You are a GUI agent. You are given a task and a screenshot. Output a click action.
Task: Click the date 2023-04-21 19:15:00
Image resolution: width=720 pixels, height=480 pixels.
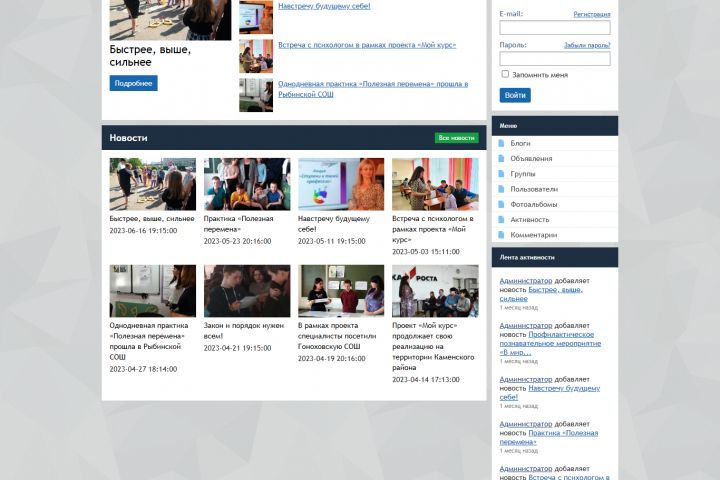click(237, 348)
